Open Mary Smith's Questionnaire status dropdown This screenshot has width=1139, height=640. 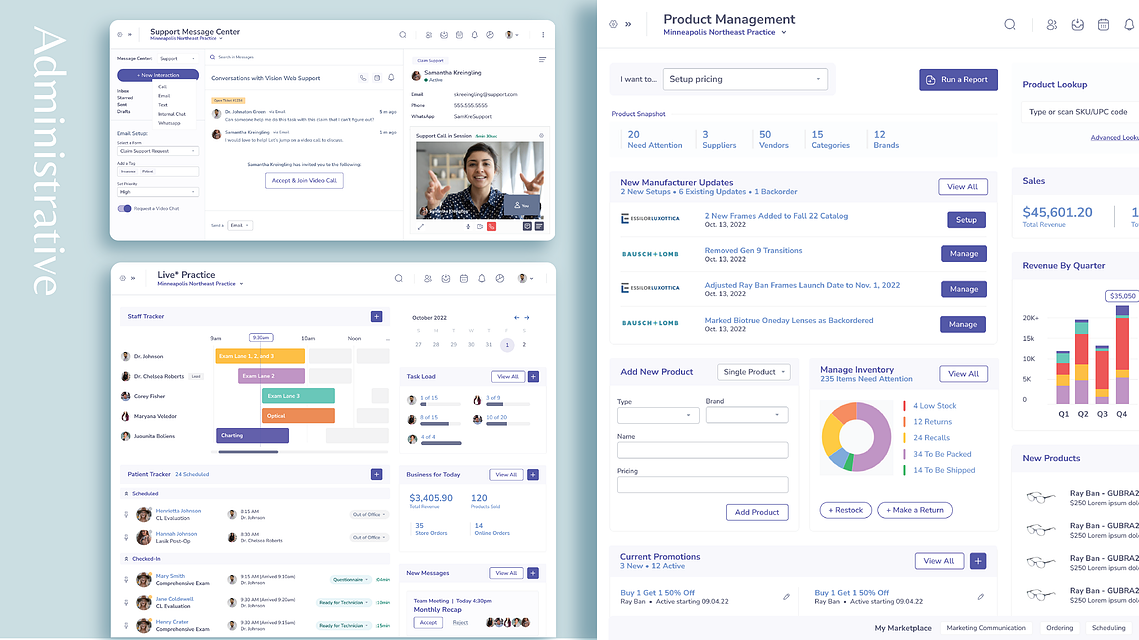point(351,580)
